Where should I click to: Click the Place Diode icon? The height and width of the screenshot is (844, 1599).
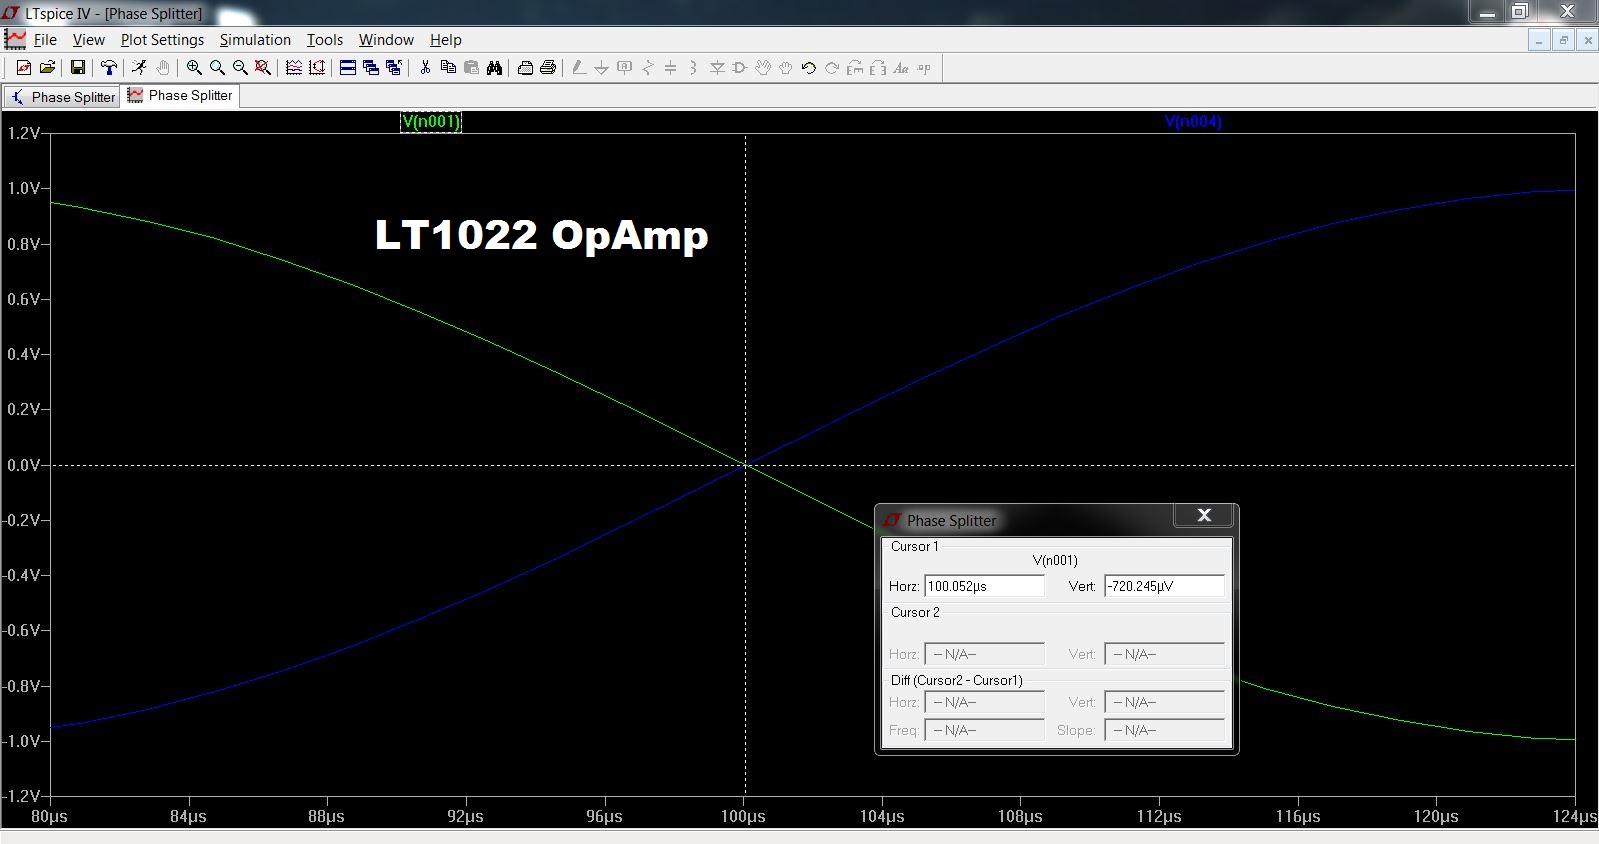click(x=717, y=68)
